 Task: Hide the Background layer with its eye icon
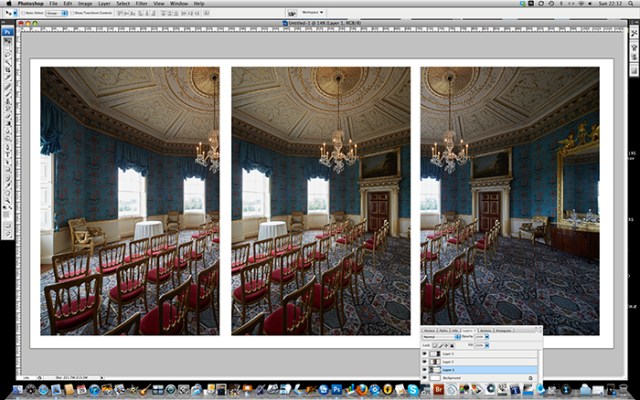click(x=425, y=378)
